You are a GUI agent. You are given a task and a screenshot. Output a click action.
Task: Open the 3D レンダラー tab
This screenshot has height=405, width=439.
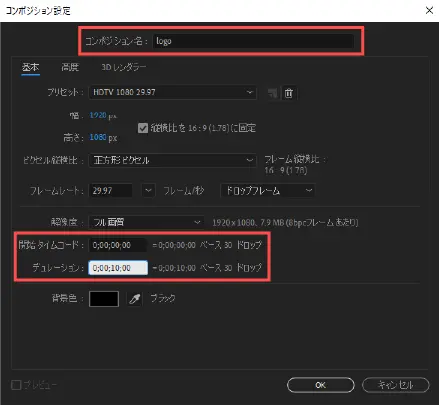pyautogui.click(x=124, y=67)
